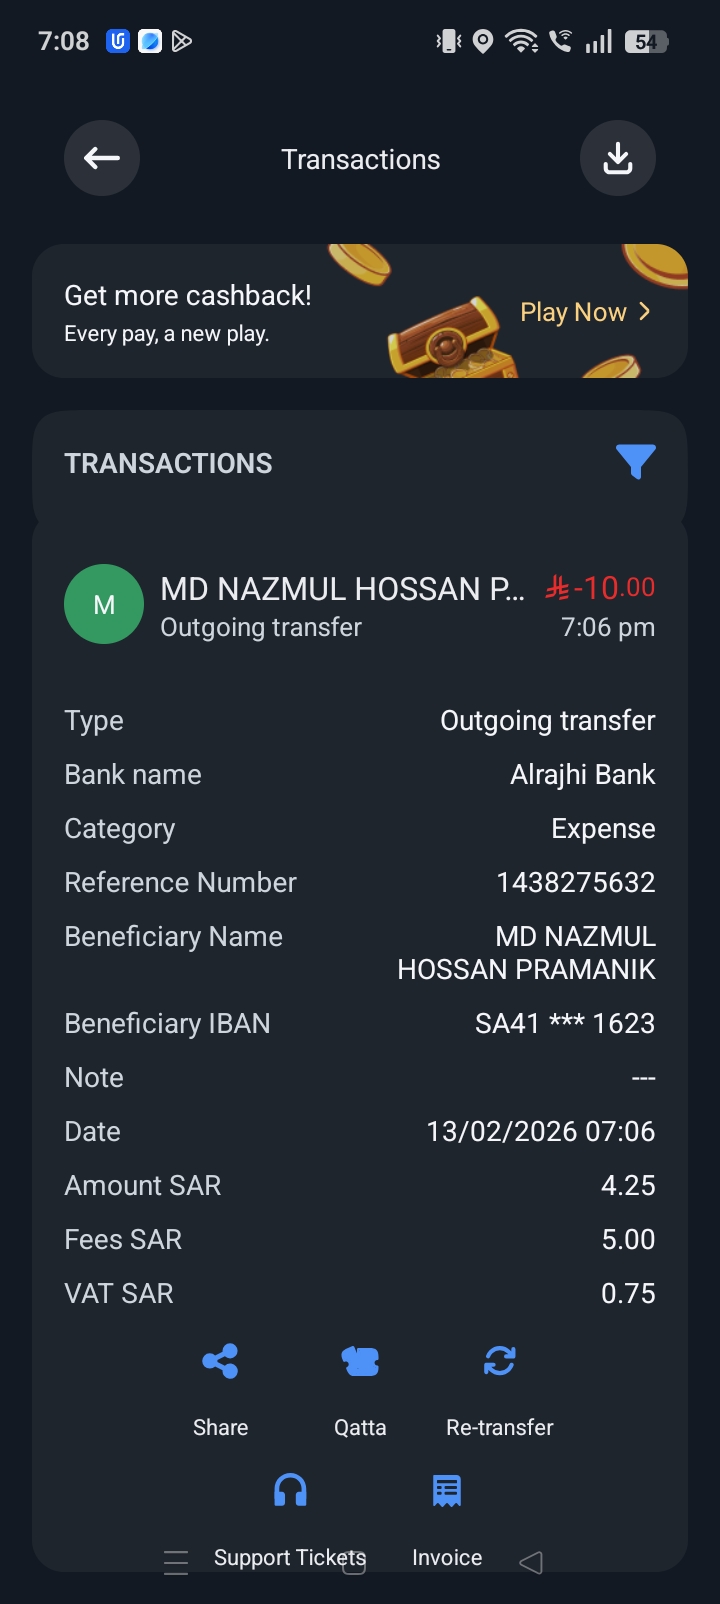720x1604 pixels.
Task: Open Support Tickets headphone icon
Action: (x=290, y=1491)
